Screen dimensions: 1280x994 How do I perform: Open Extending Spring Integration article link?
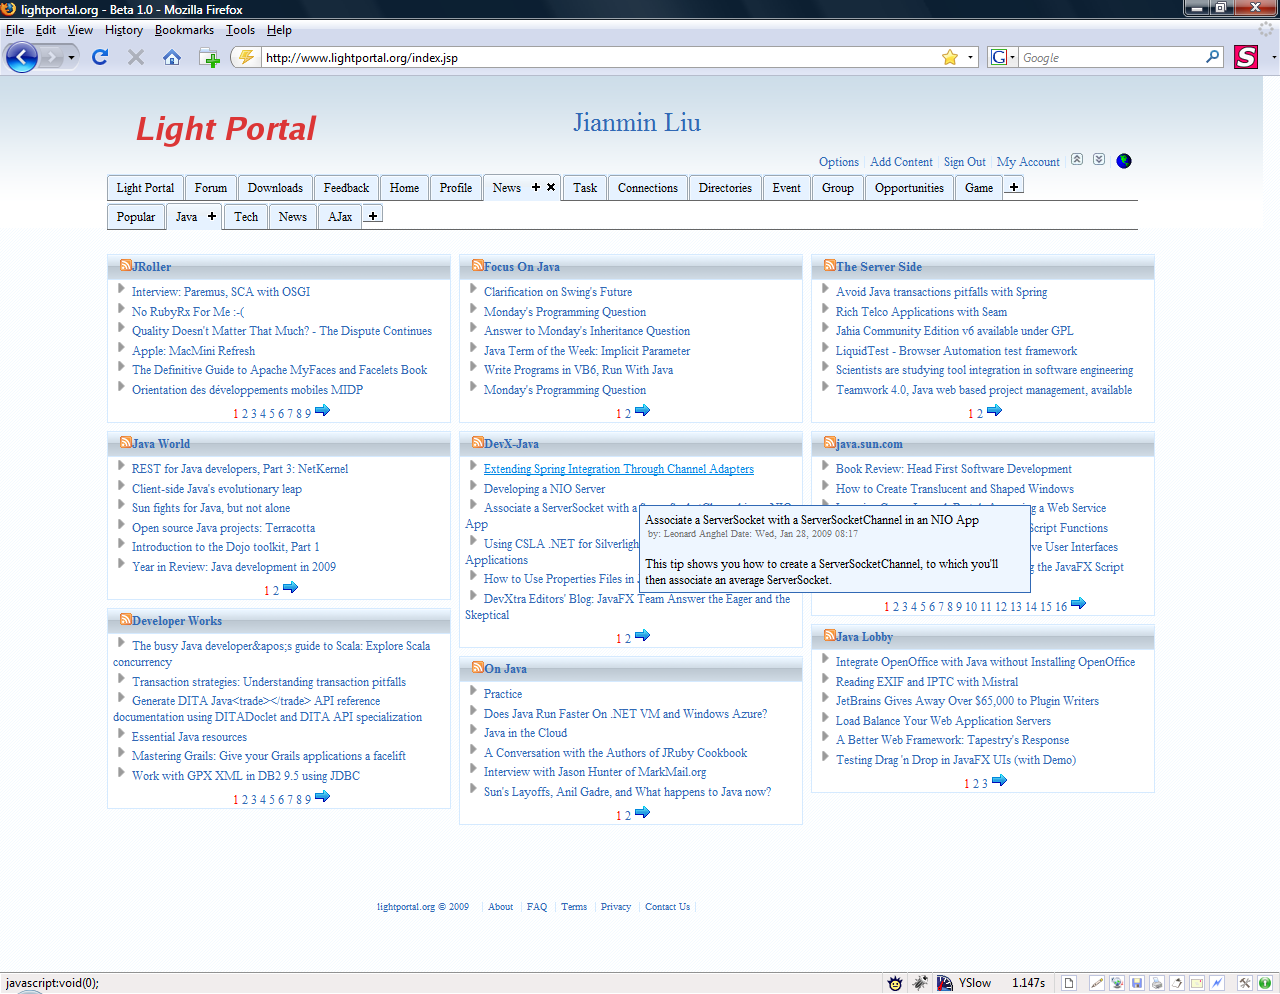(619, 469)
